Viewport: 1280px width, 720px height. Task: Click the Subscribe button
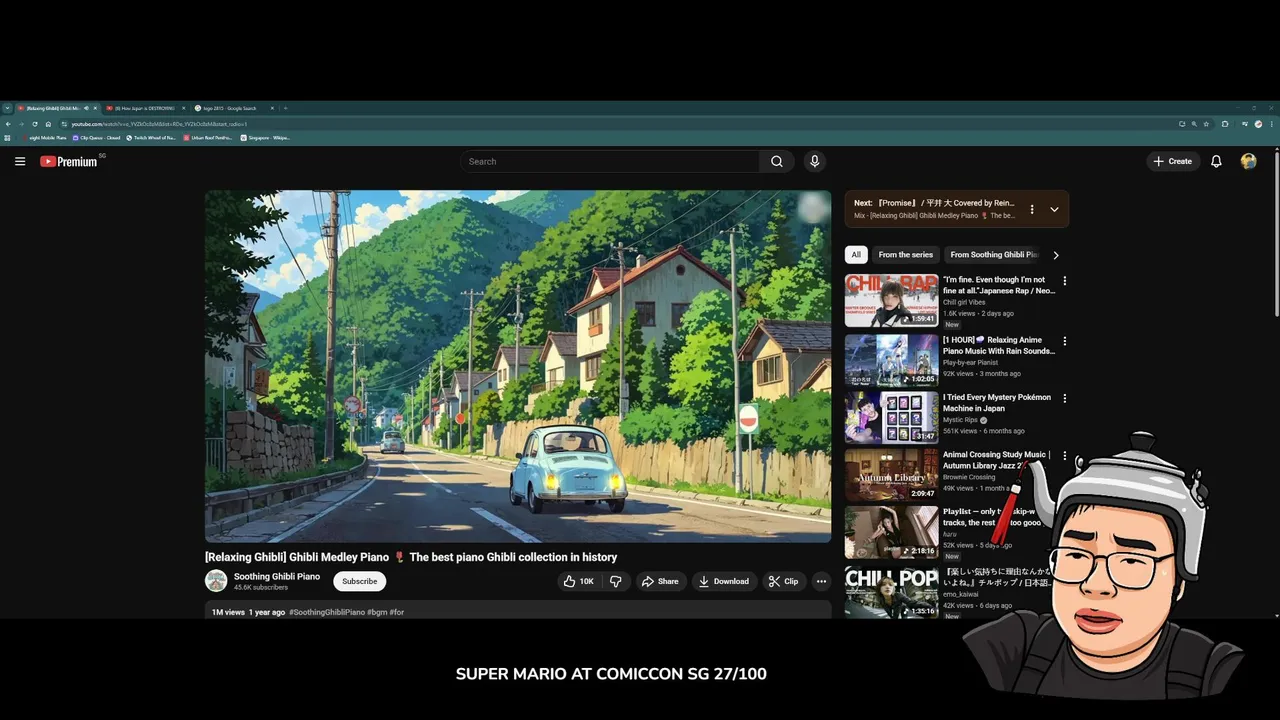359,581
